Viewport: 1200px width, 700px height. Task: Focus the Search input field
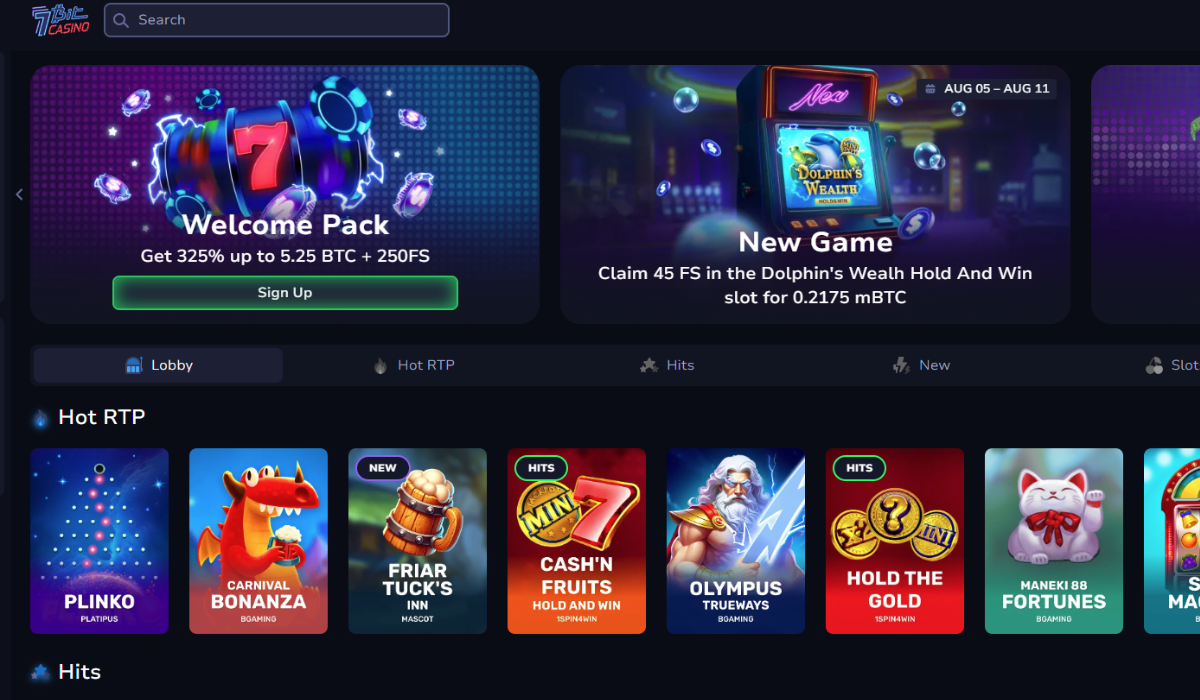point(277,20)
